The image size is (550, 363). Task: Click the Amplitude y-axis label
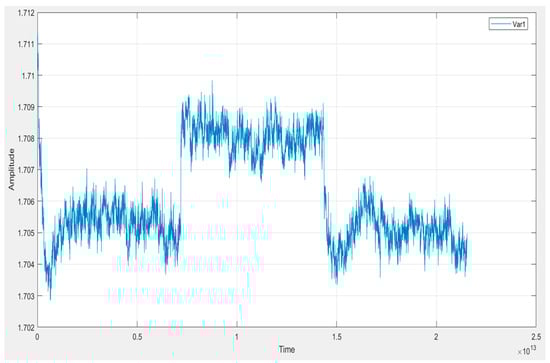tap(12, 170)
